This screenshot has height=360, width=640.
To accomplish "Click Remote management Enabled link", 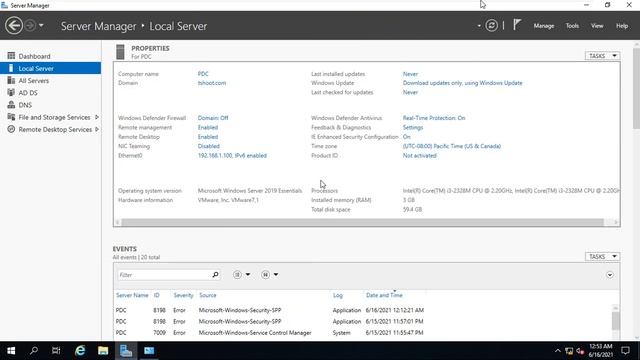I will [x=208, y=127].
